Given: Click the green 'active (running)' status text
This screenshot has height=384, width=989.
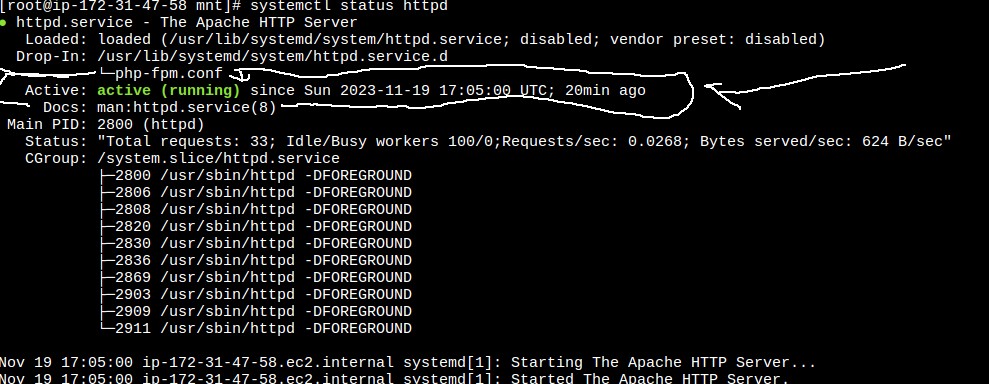Looking at the screenshot, I should coord(168,90).
